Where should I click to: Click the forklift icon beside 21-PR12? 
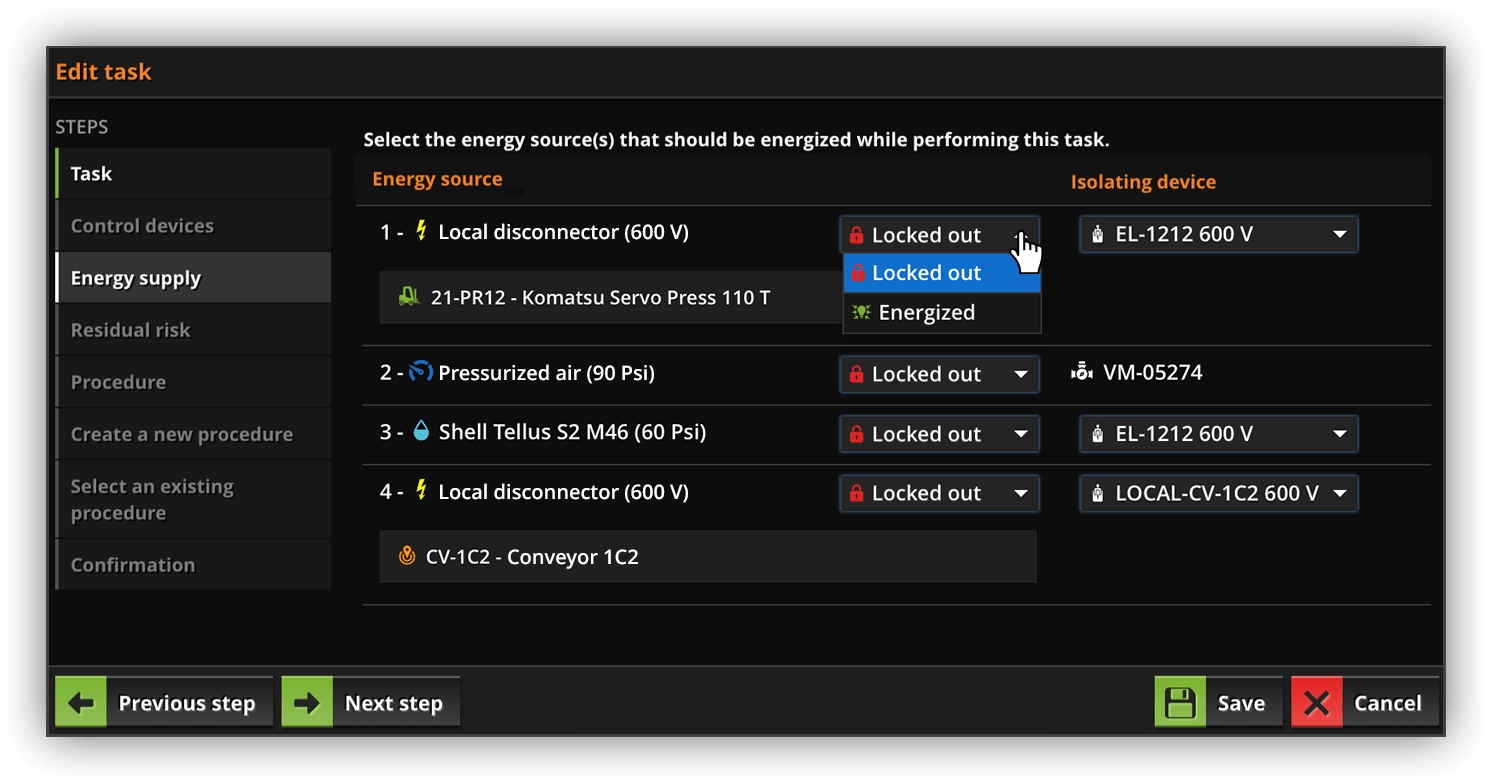click(409, 297)
